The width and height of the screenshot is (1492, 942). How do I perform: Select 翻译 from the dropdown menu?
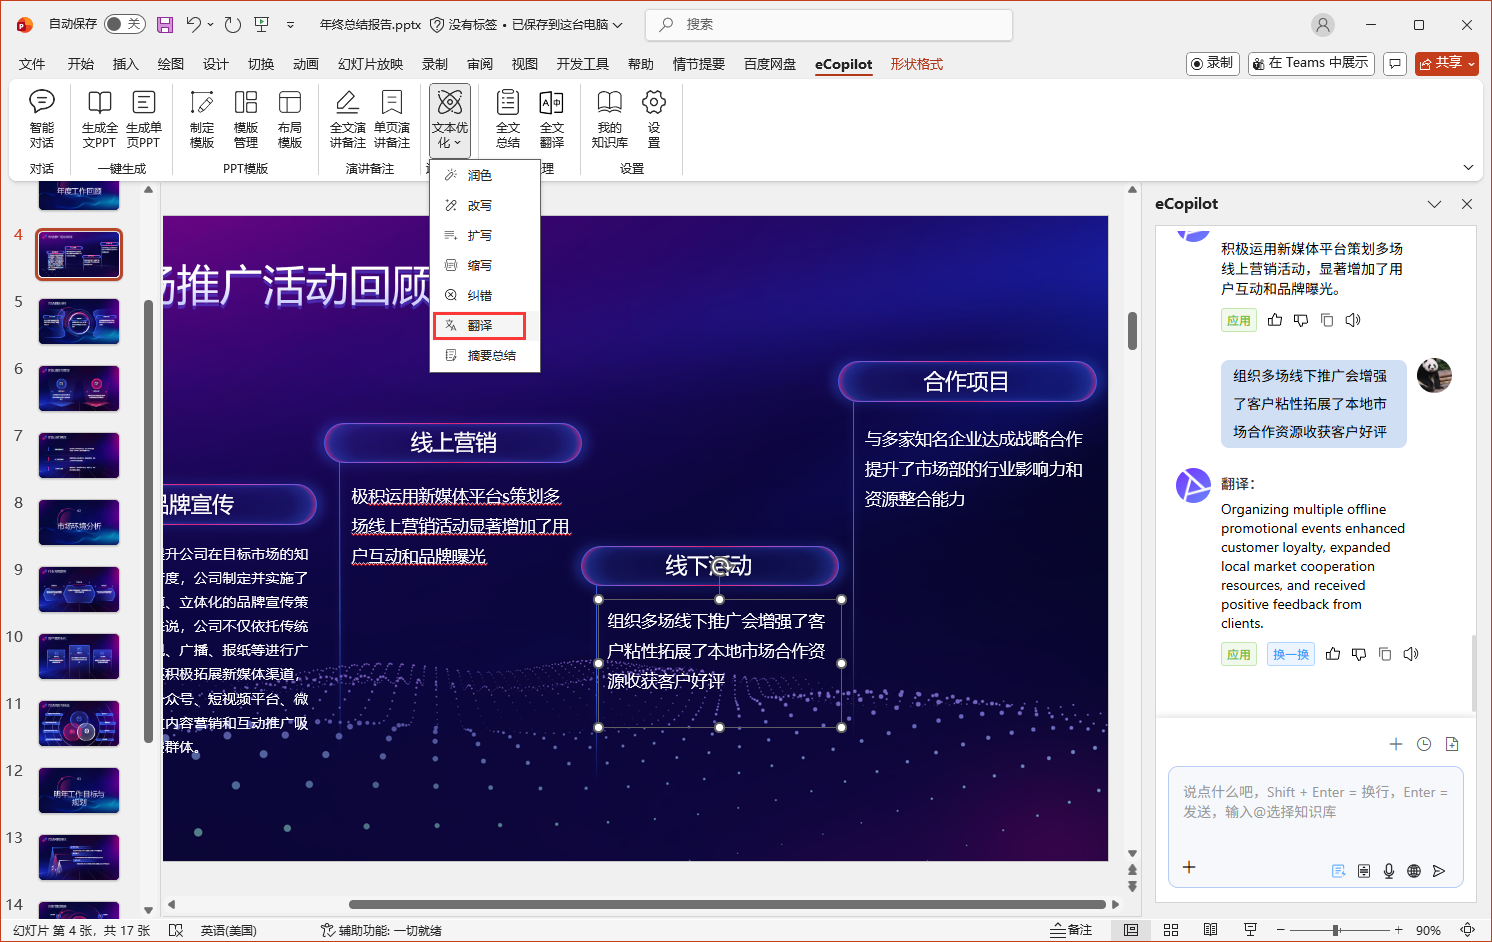[x=480, y=326]
